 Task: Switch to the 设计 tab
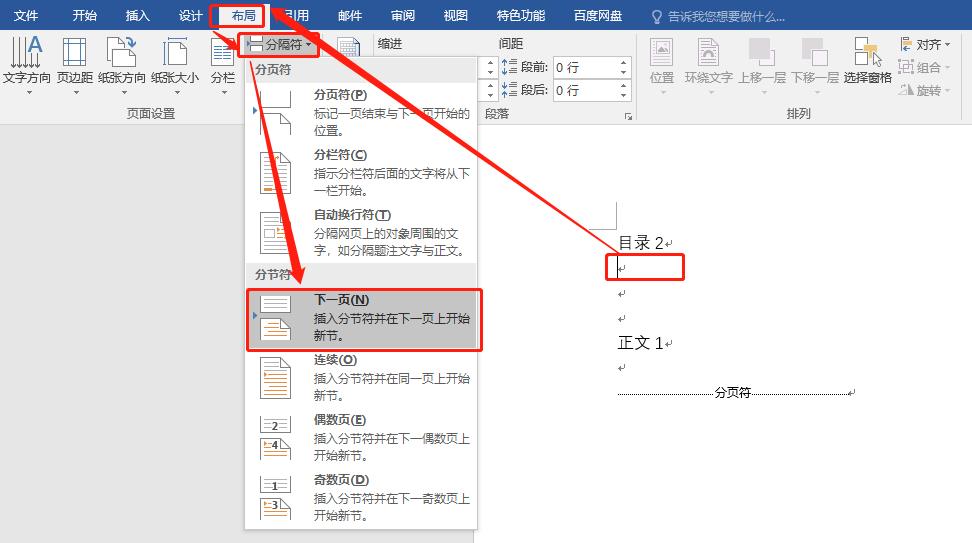(191, 15)
